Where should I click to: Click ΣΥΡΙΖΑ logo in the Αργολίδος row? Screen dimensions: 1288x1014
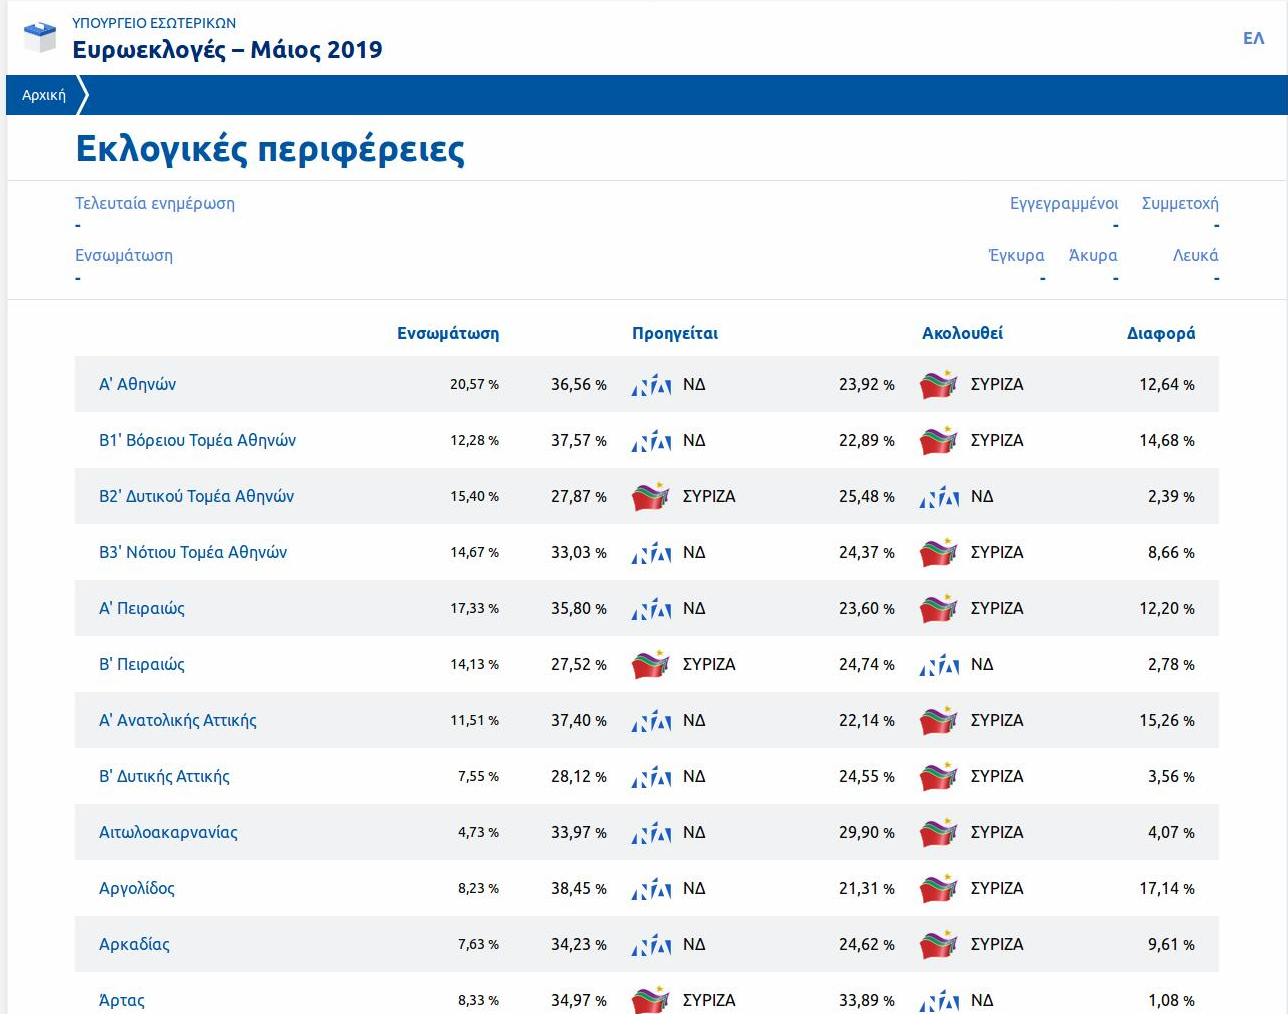click(939, 889)
